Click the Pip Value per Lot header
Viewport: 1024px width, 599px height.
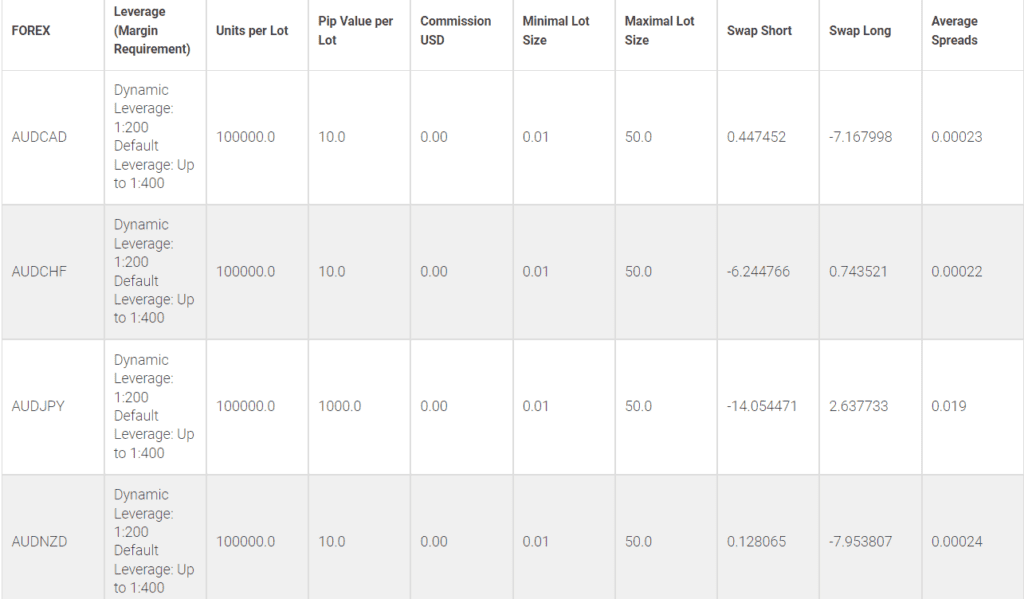click(x=355, y=31)
